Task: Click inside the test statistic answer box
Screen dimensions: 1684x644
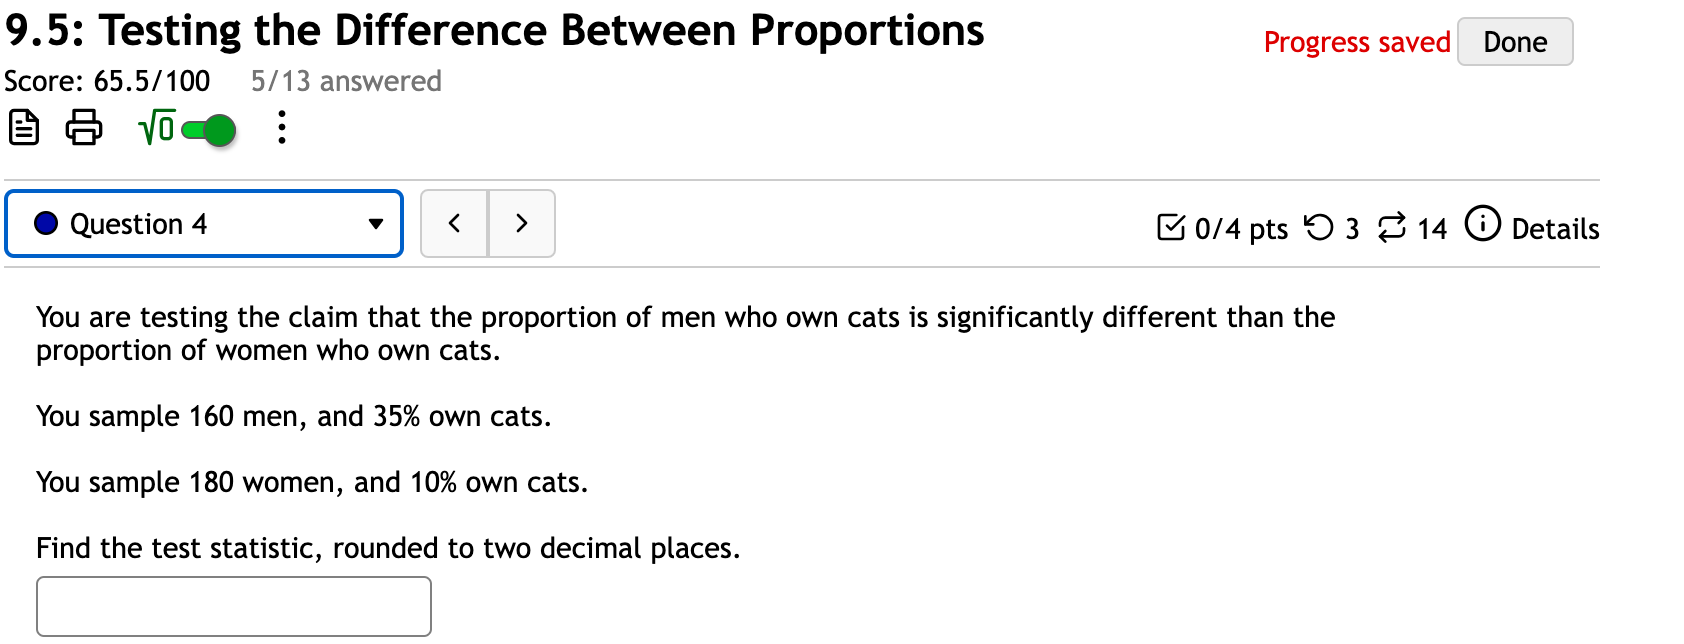Action: (x=233, y=605)
